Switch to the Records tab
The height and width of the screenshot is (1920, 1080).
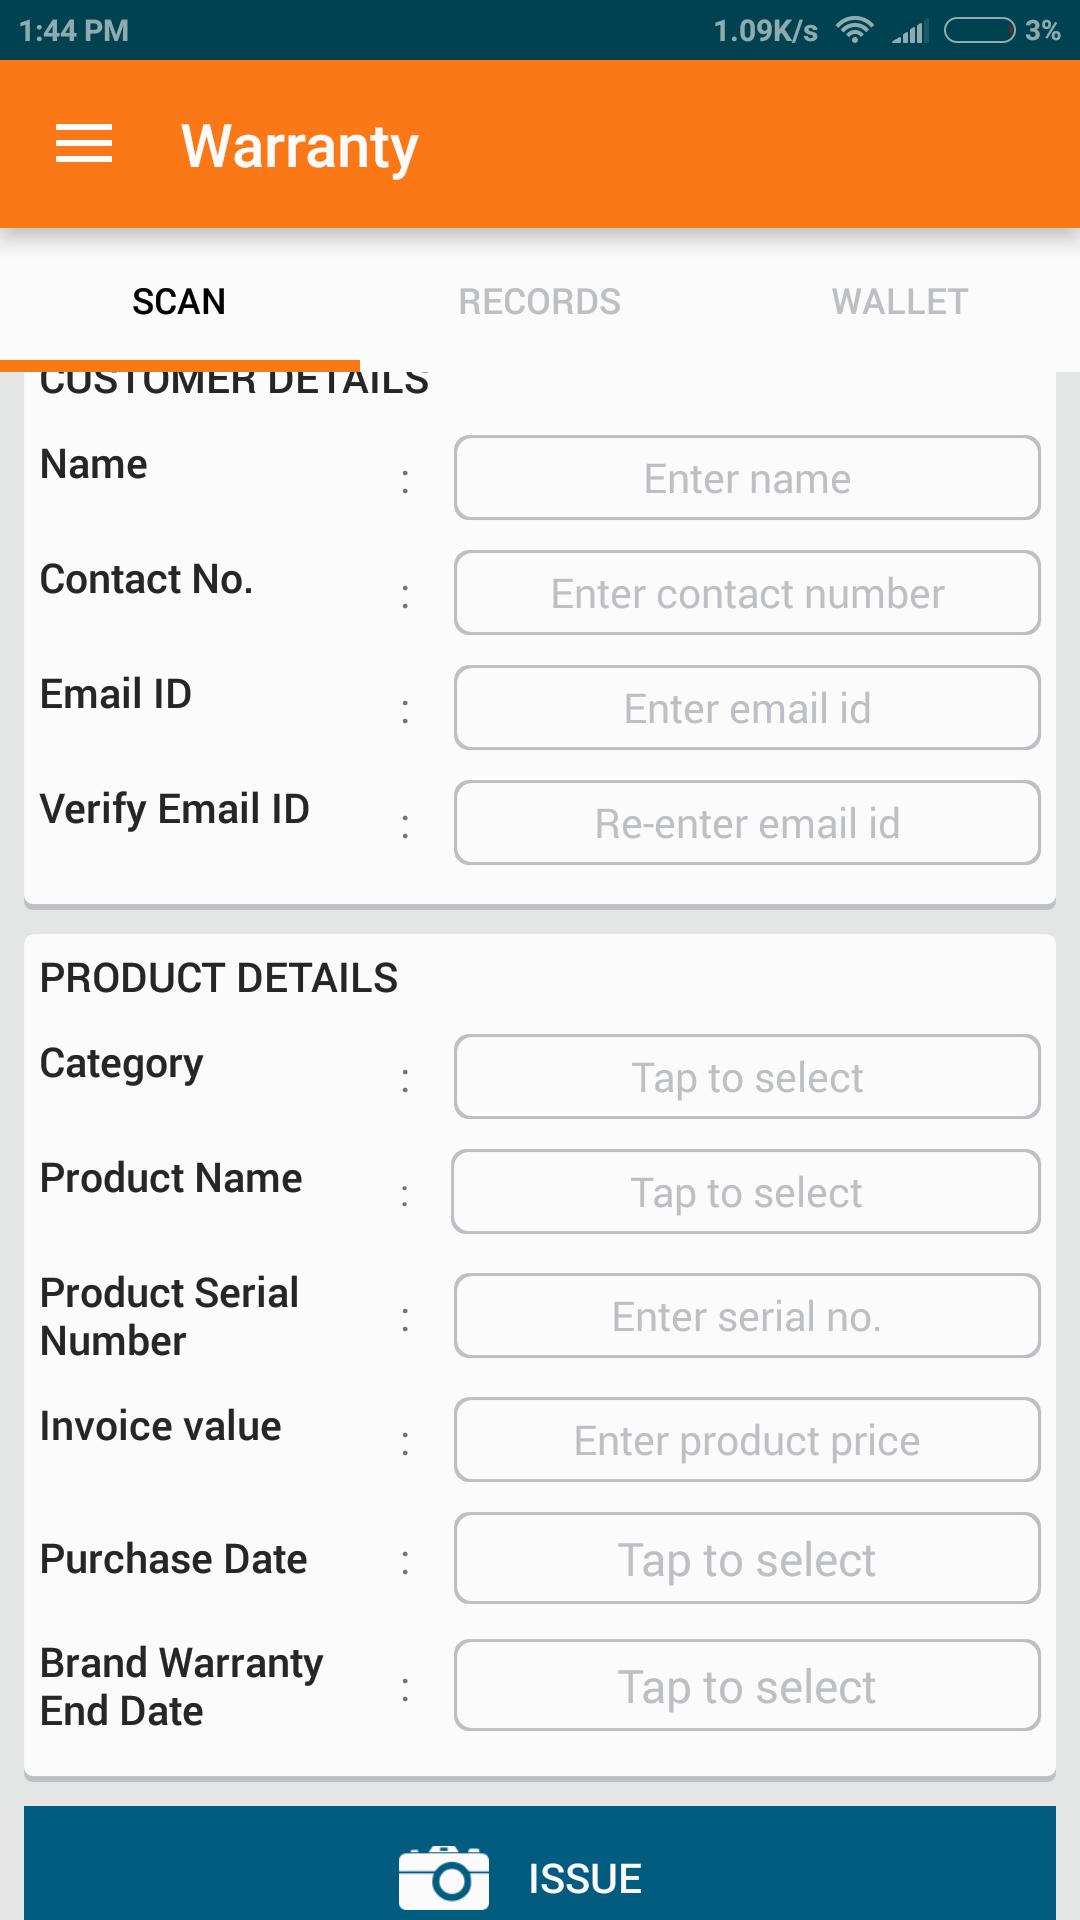pyautogui.click(x=540, y=301)
